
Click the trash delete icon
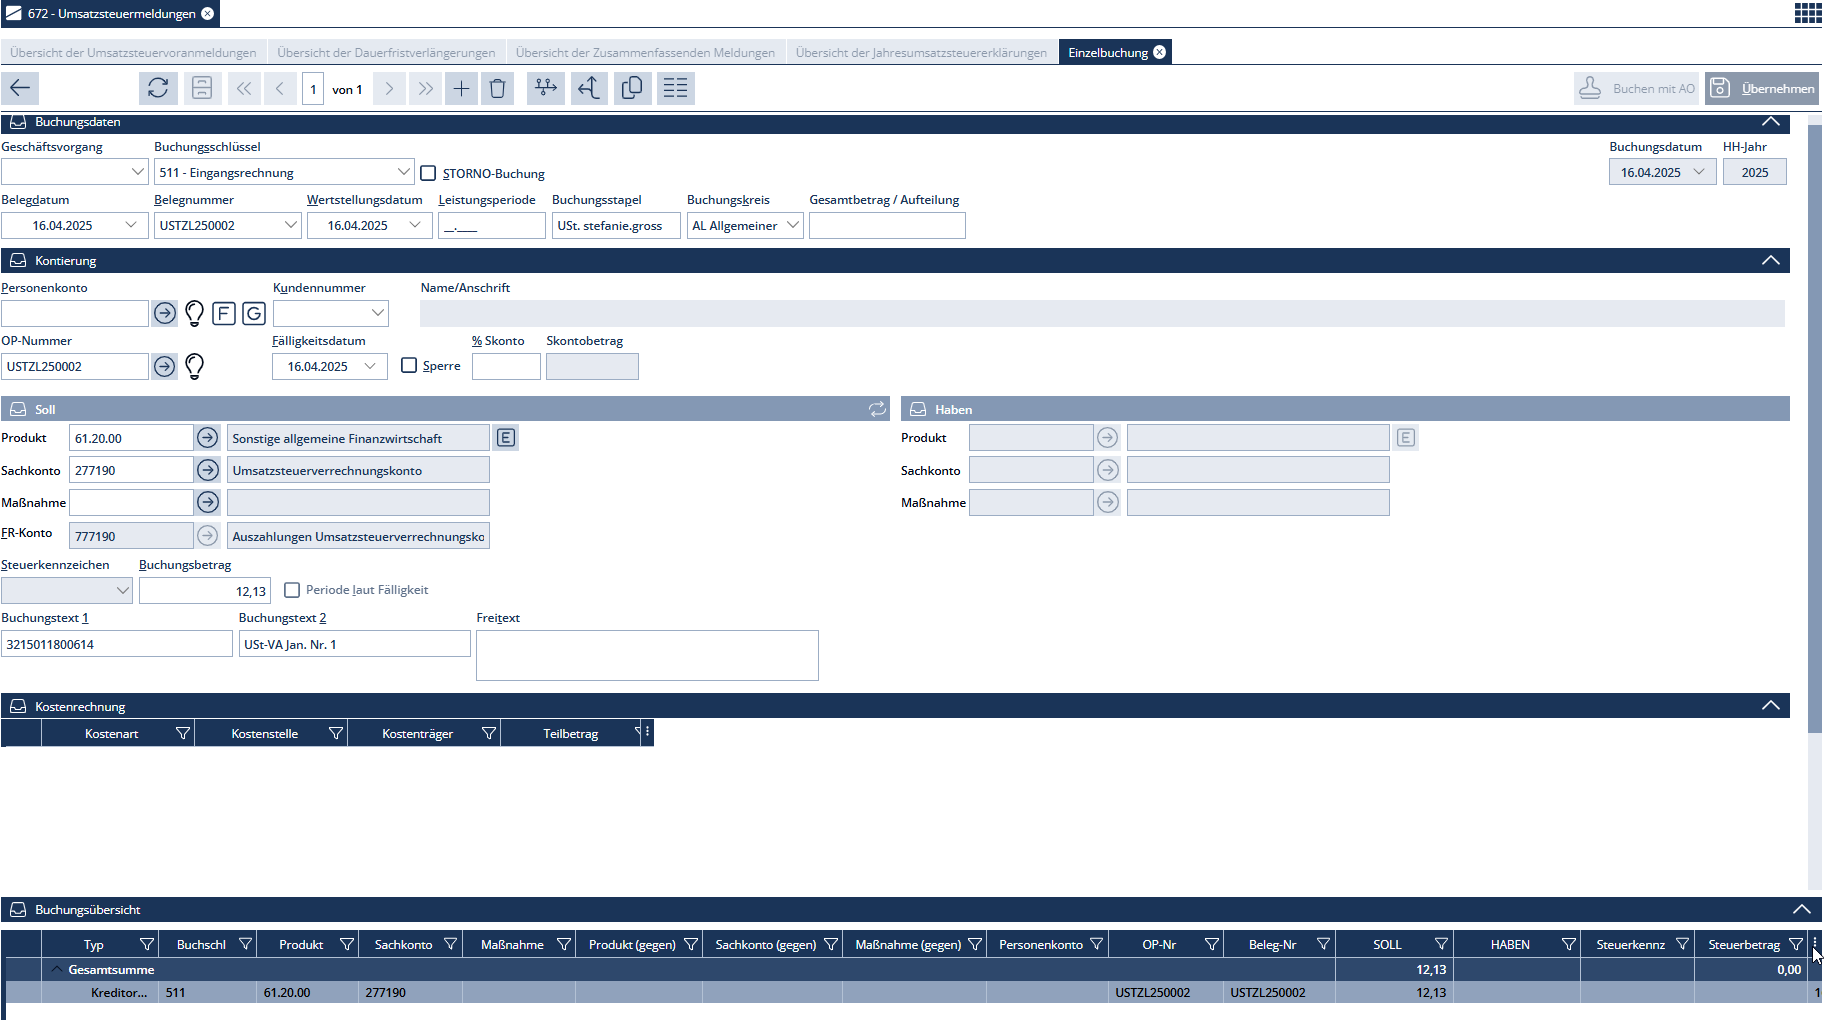[x=497, y=88]
